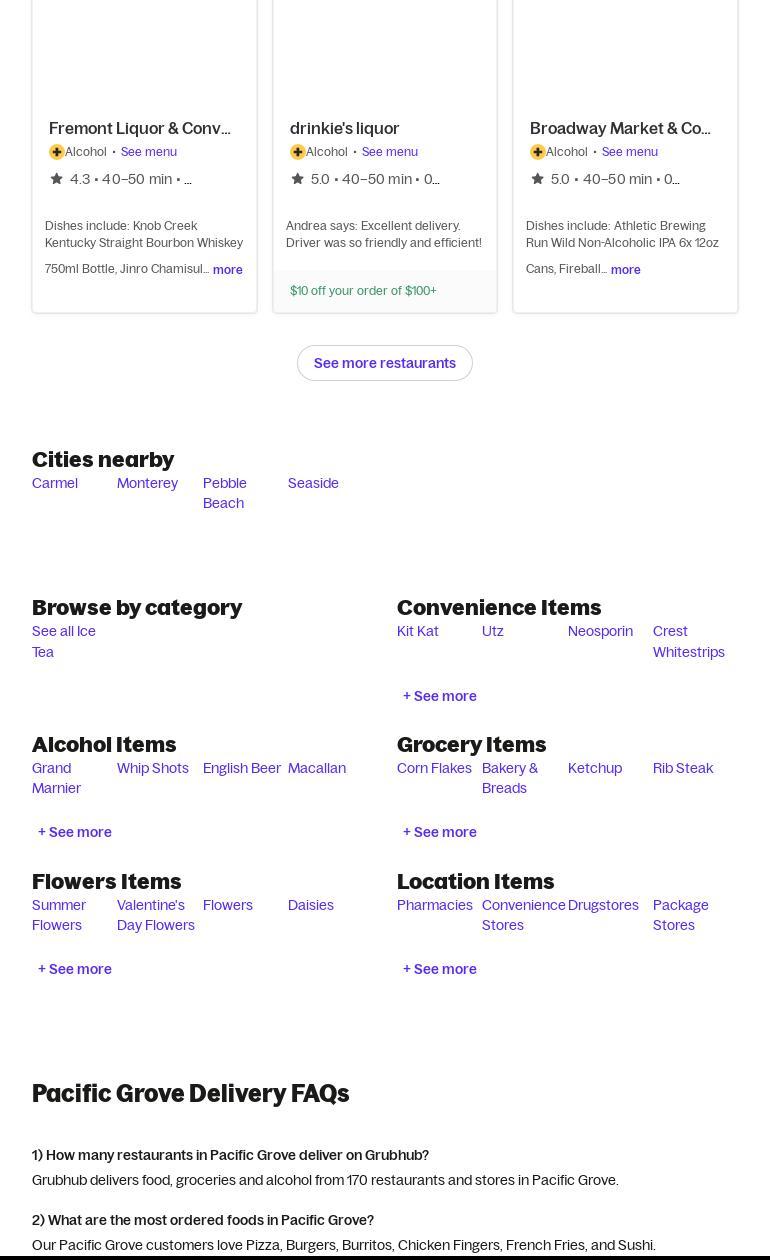
Task: Open the Broadway Market menu link
Action: pyautogui.click(x=629, y=151)
